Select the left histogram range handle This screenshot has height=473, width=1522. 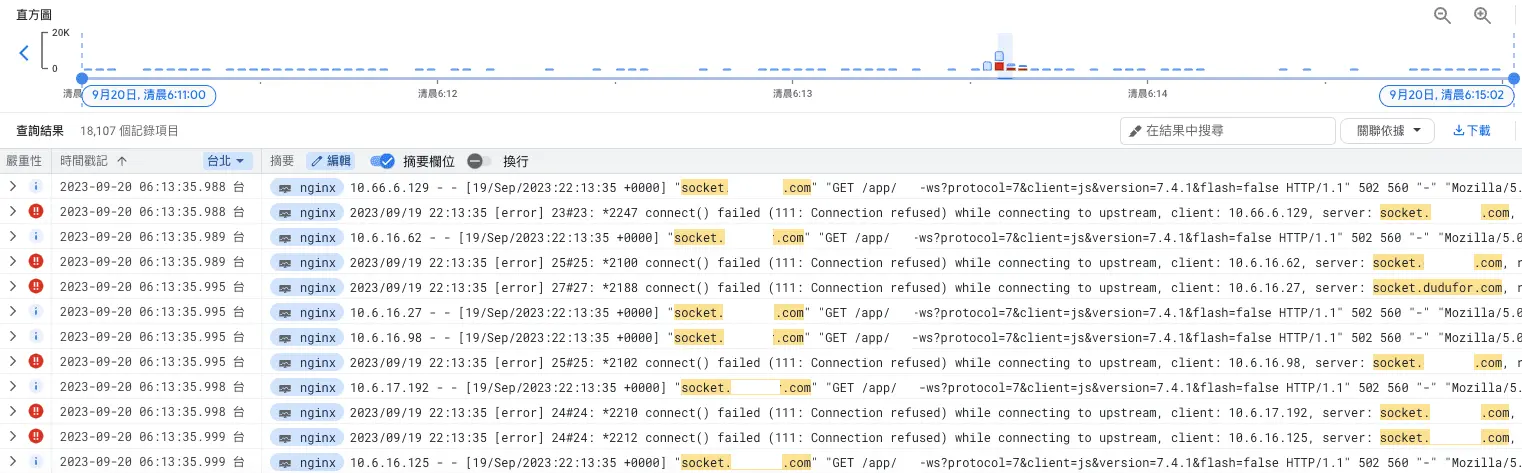[x=82, y=77]
